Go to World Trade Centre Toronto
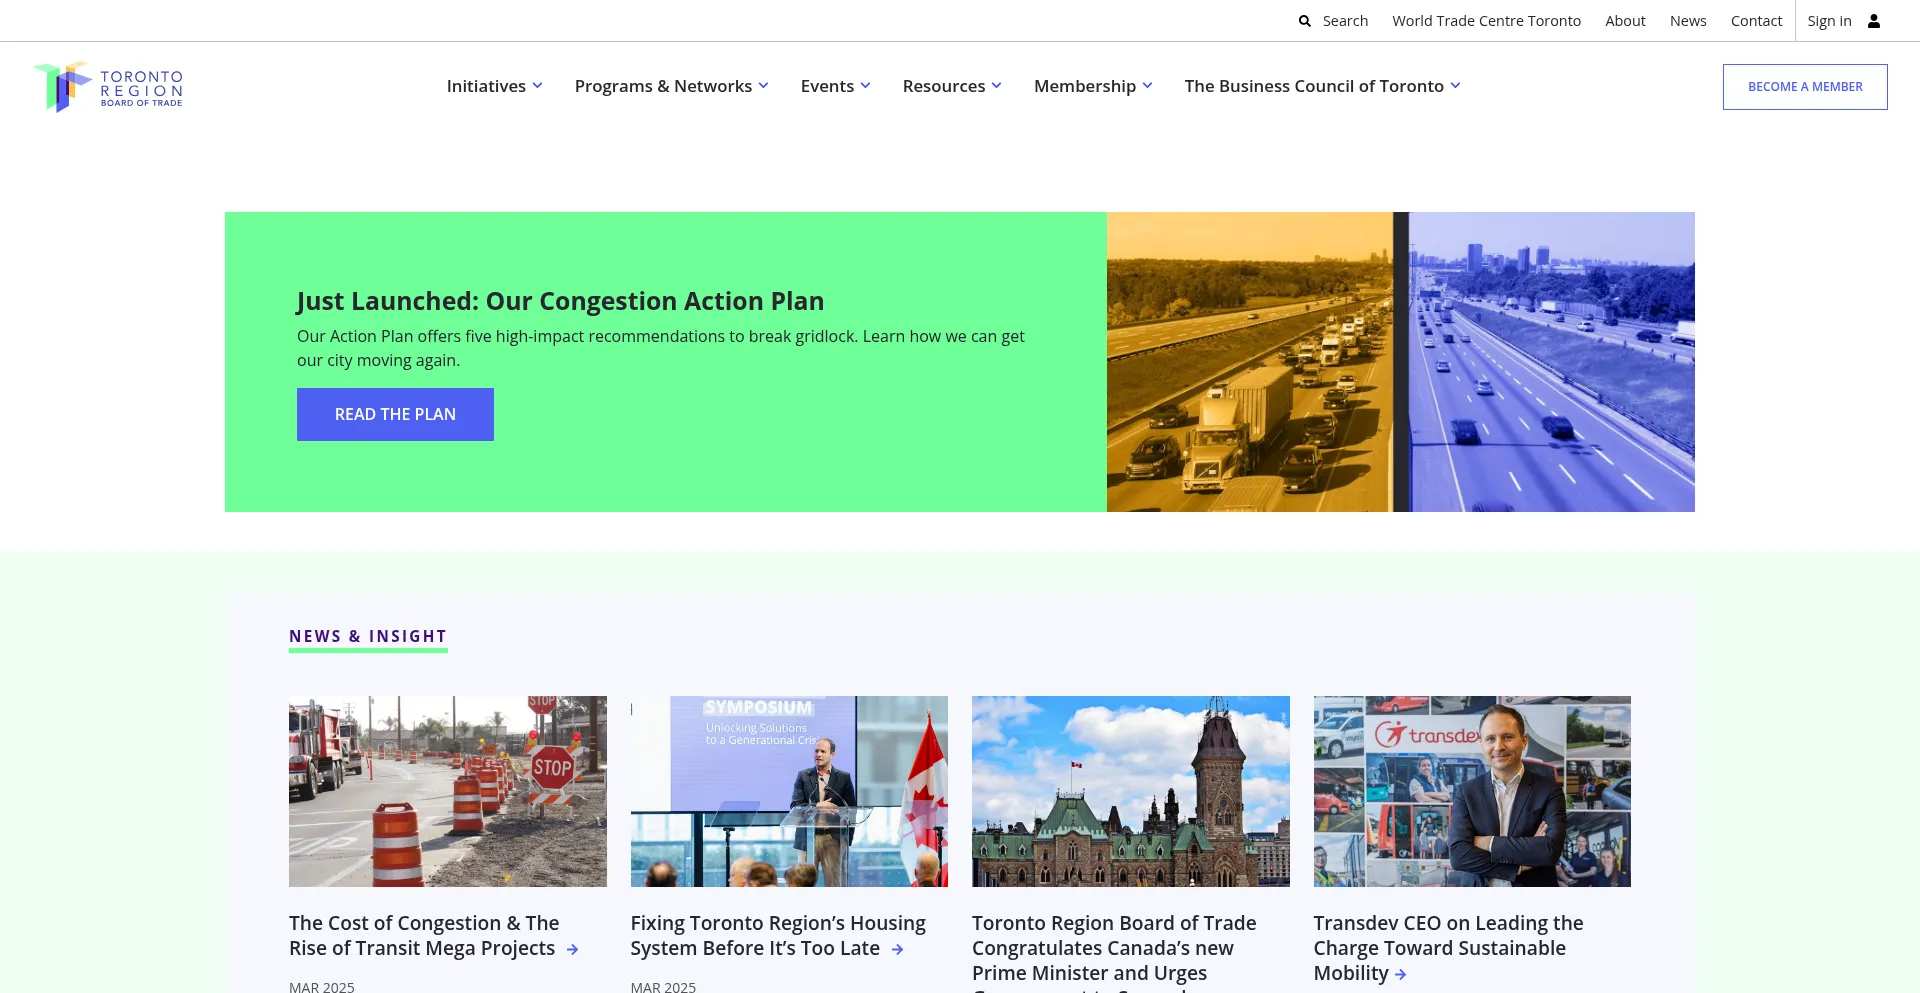 1486,21
